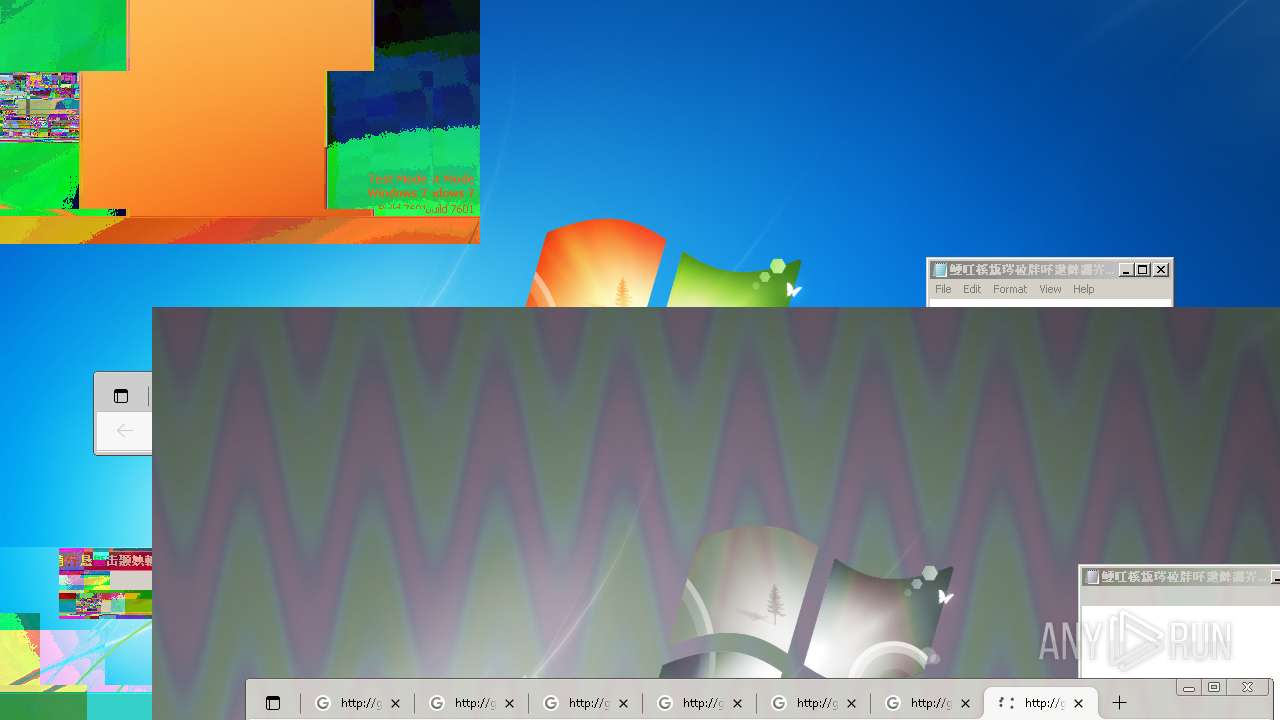Open tab actions menu in bottom browser
1280x720 pixels.
tap(273, 704)
